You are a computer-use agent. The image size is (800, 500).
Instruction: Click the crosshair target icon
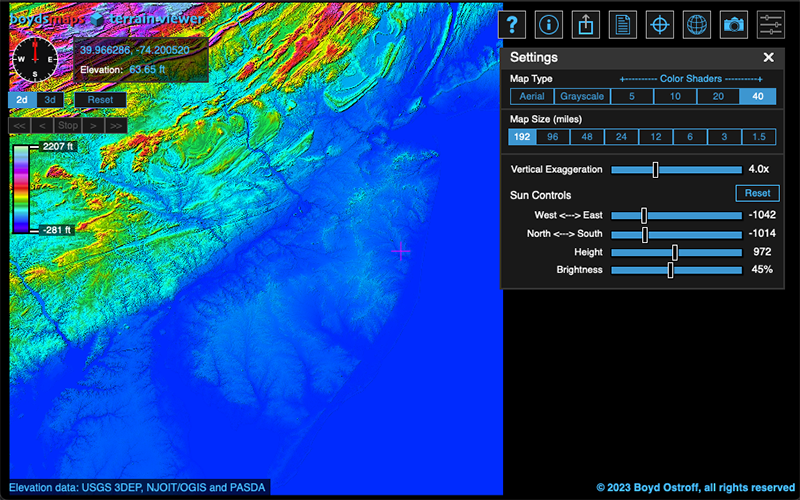point(660,25)
